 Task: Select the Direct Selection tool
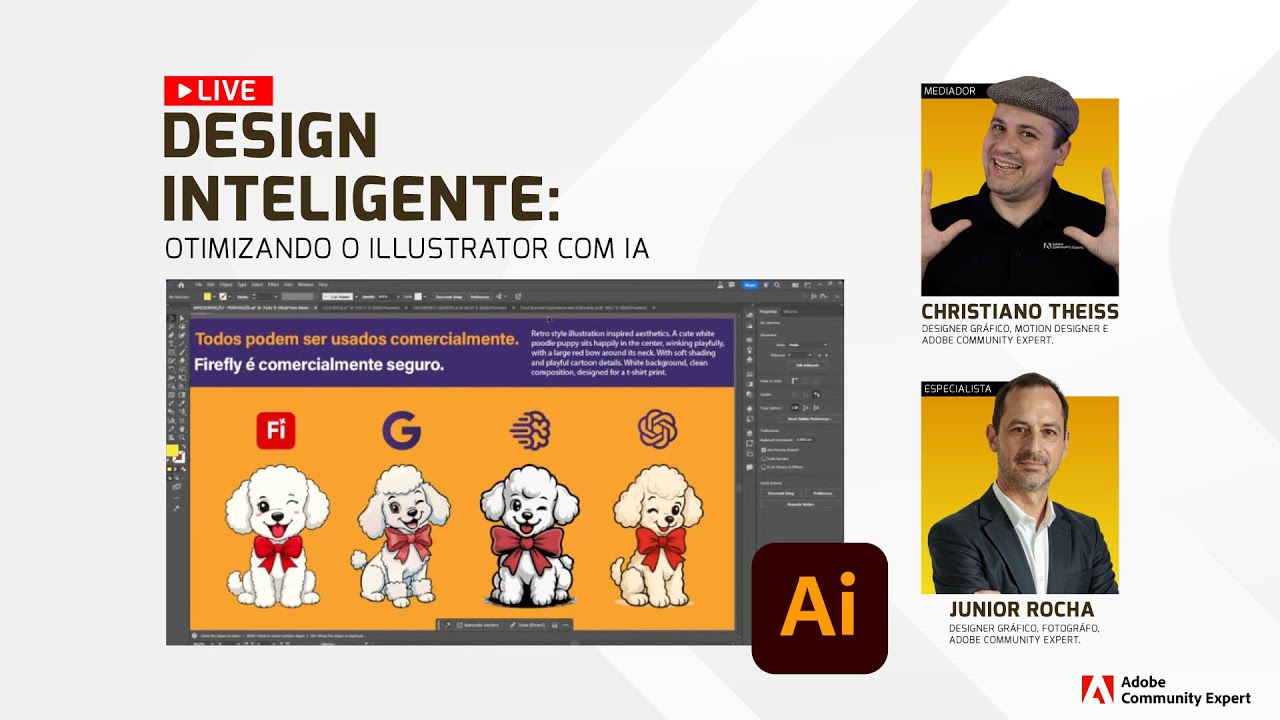point(182,318)
